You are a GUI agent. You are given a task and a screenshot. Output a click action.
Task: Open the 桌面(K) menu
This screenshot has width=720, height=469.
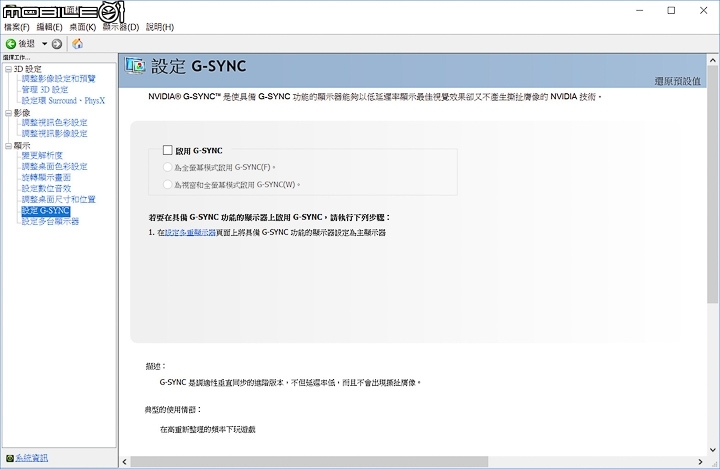pos(83,27)
